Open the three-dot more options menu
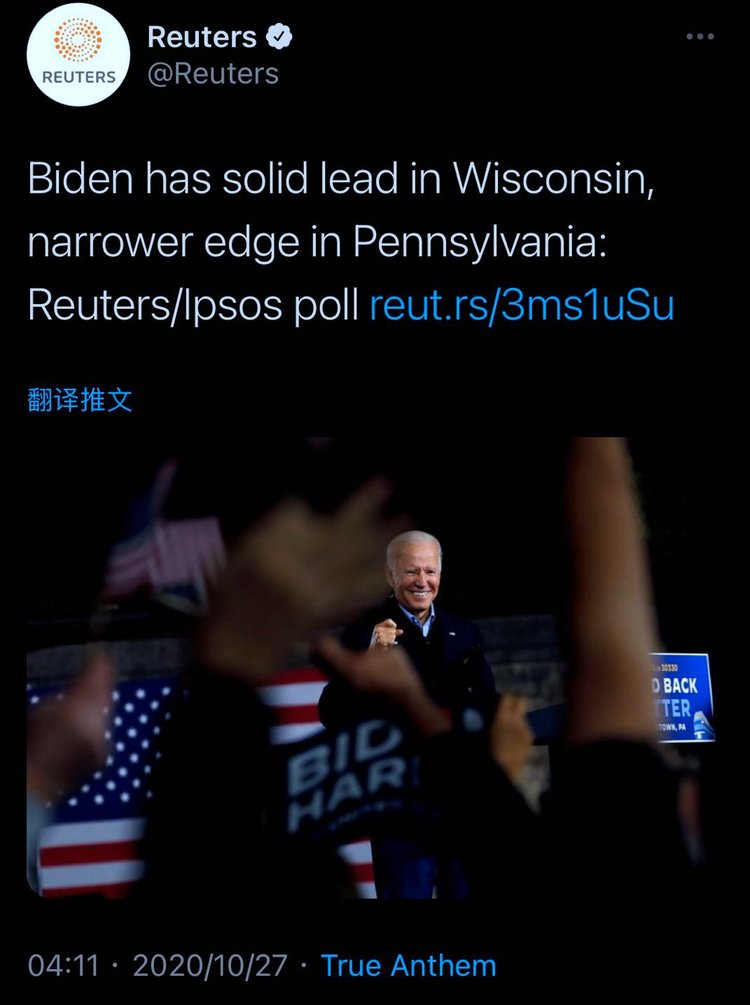This screenshot has width=750, height=1005. coord(700,37)
